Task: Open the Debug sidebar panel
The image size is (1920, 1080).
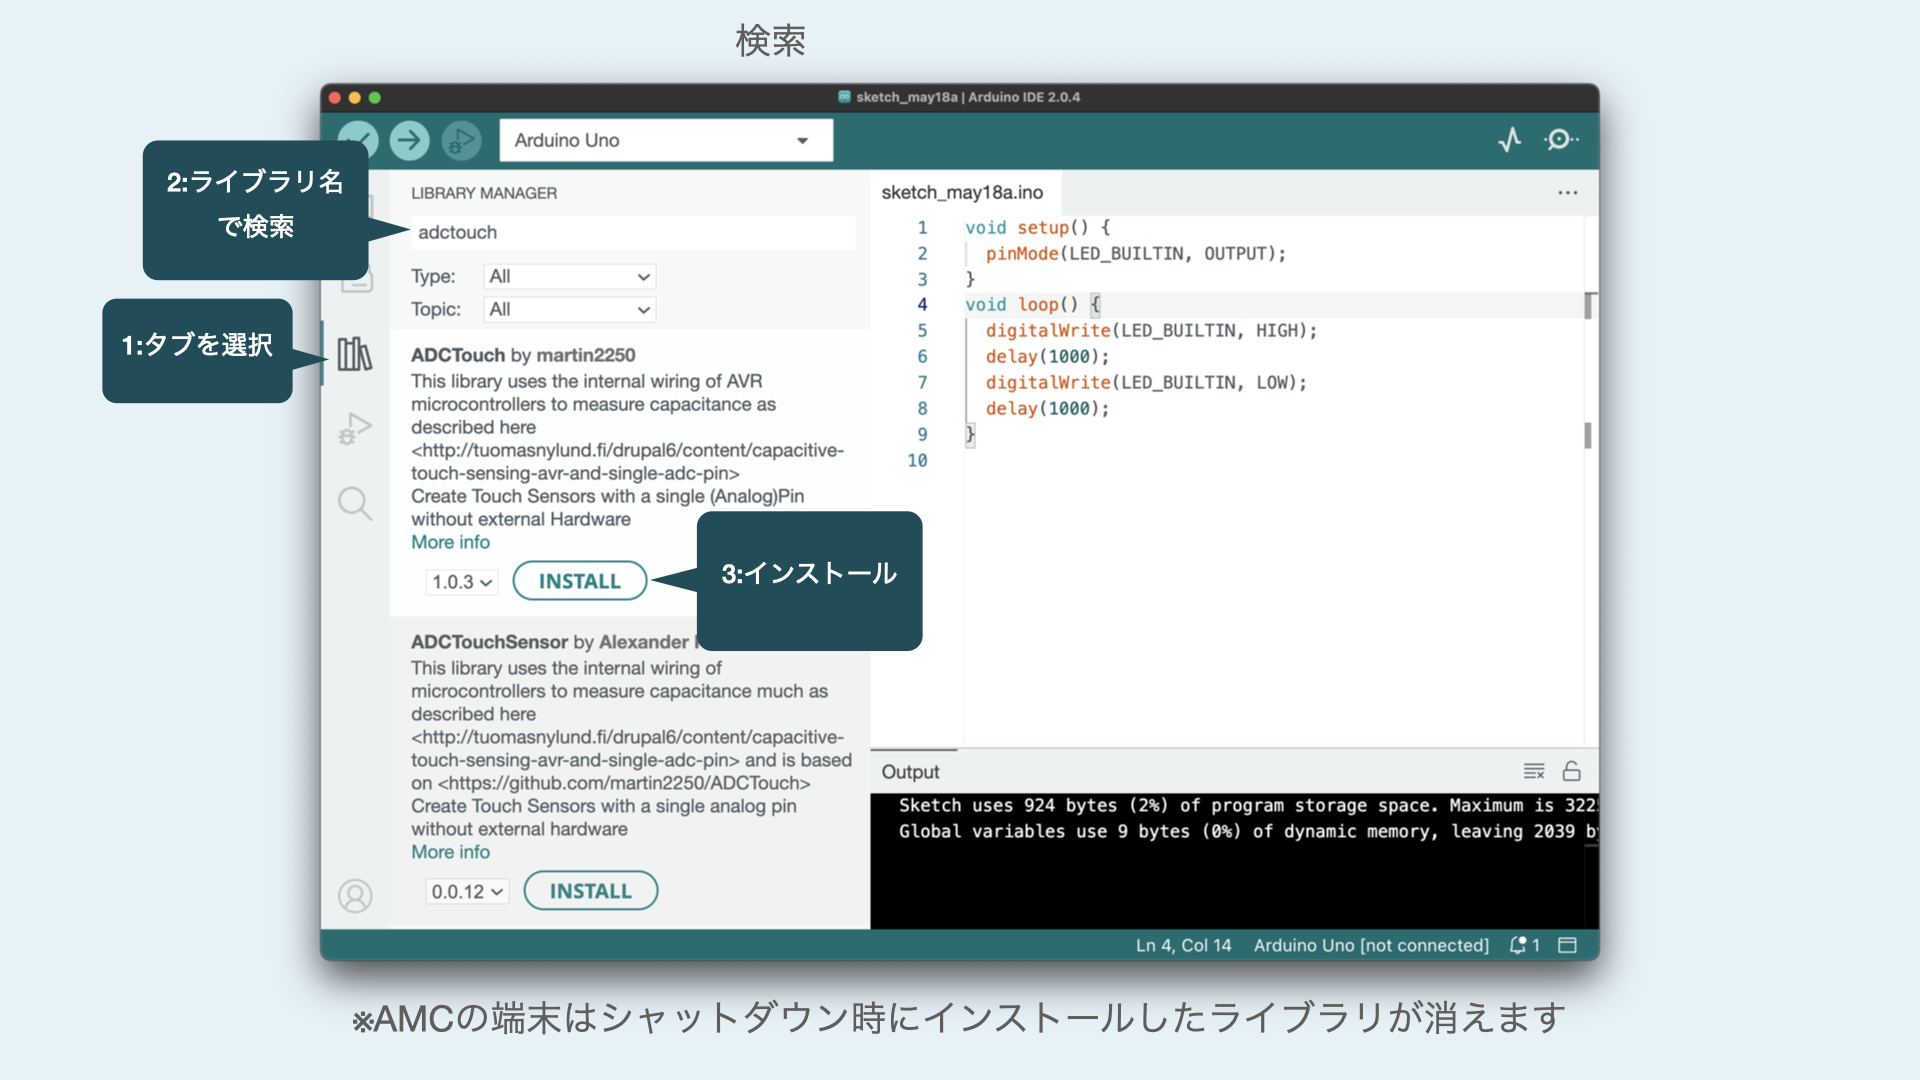Action: click(354, 429)
